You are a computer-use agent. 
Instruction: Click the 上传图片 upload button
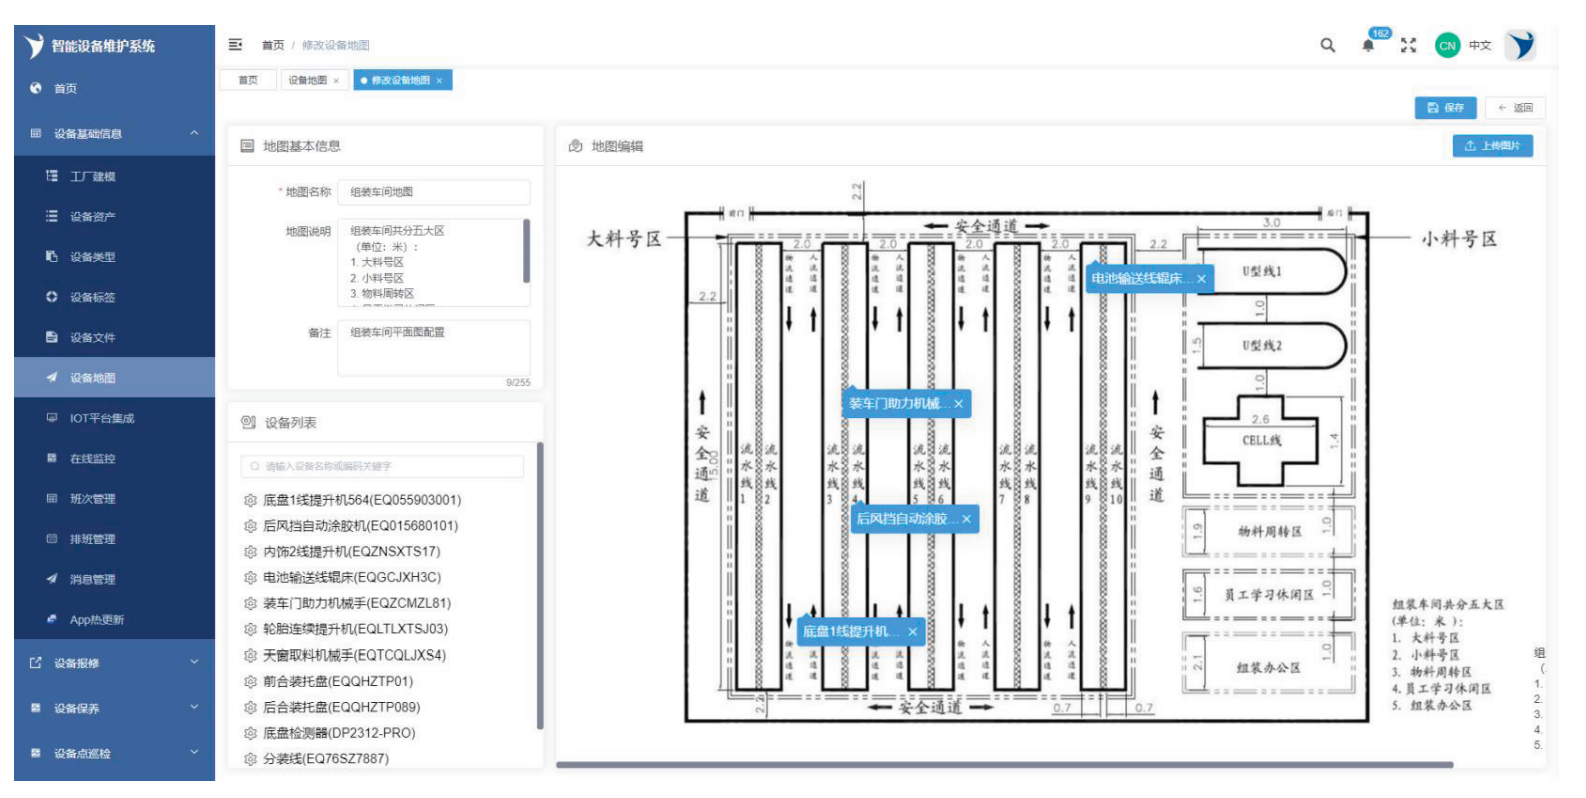point(1491,146)
